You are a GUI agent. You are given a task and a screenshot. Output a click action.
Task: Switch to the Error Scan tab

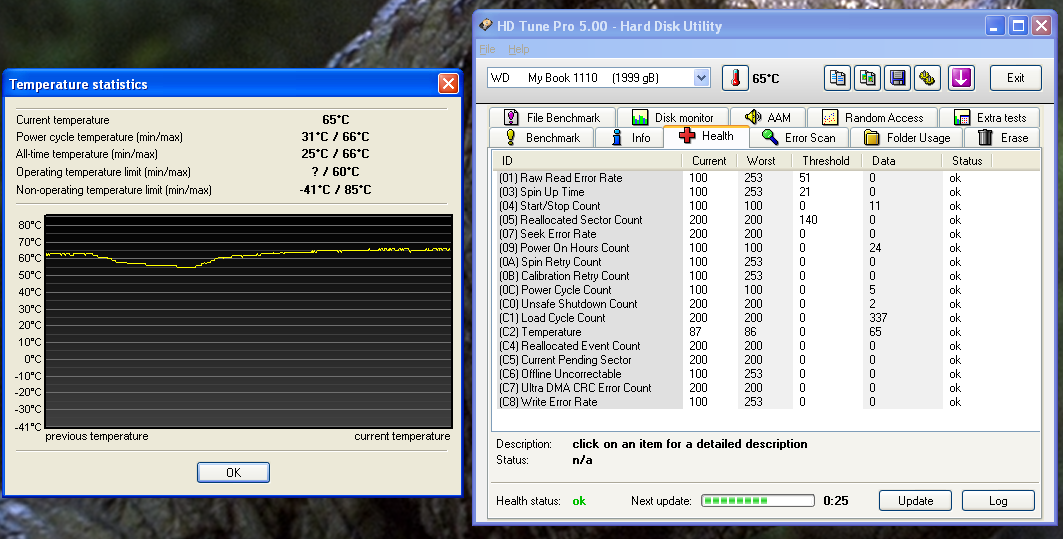click(x=799, y=138)
